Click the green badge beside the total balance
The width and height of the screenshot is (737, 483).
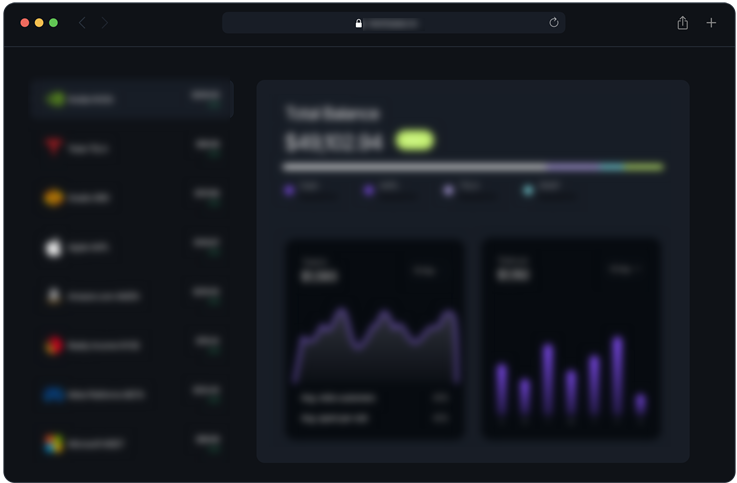[414, 141]
